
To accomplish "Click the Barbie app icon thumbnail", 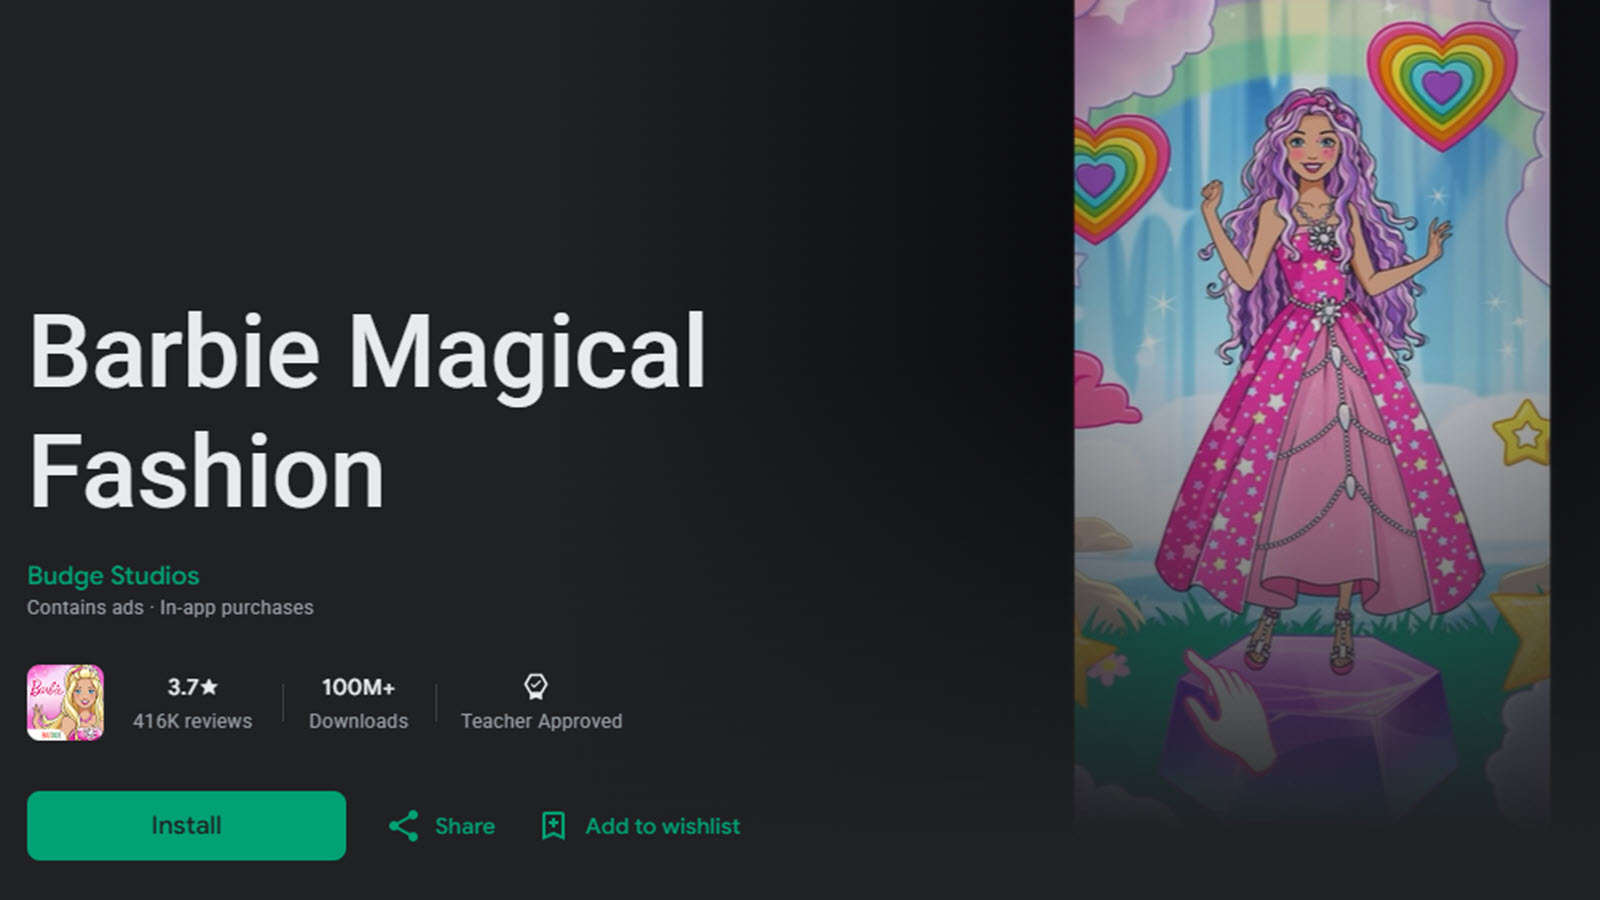I will tap(65, 703).
